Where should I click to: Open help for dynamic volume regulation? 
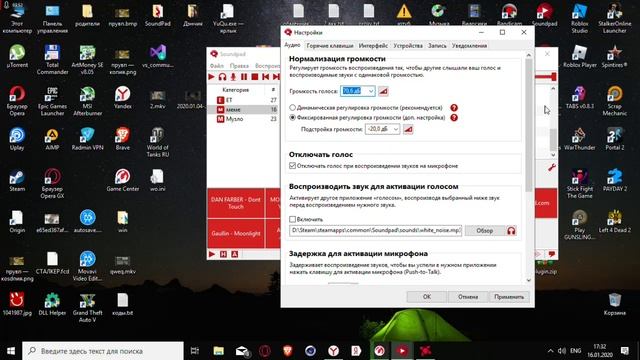[x=454, y=108]
